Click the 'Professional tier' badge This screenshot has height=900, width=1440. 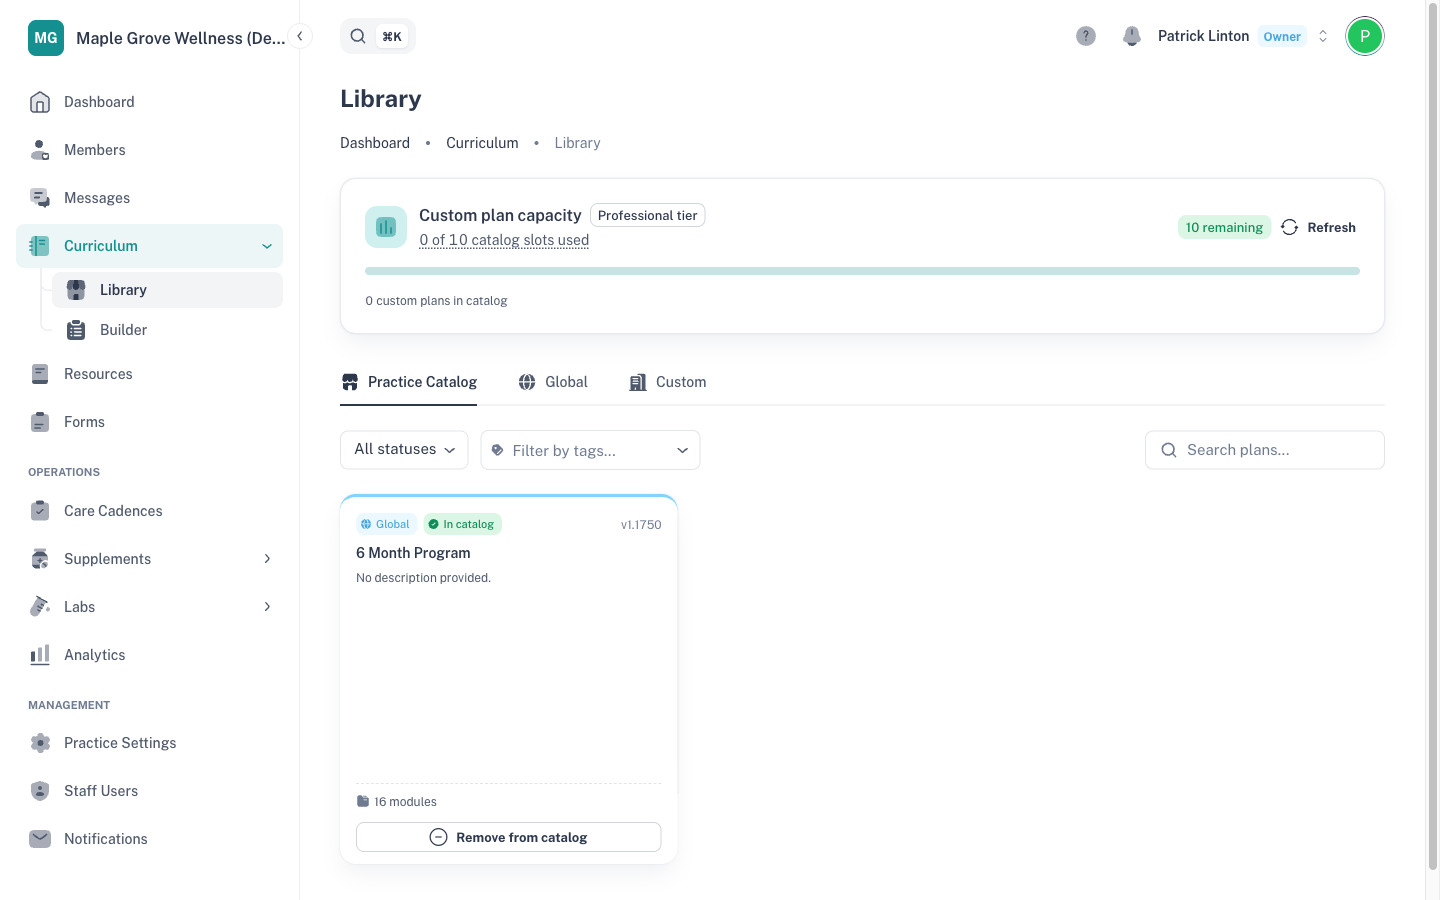click(x=648, y=215)
